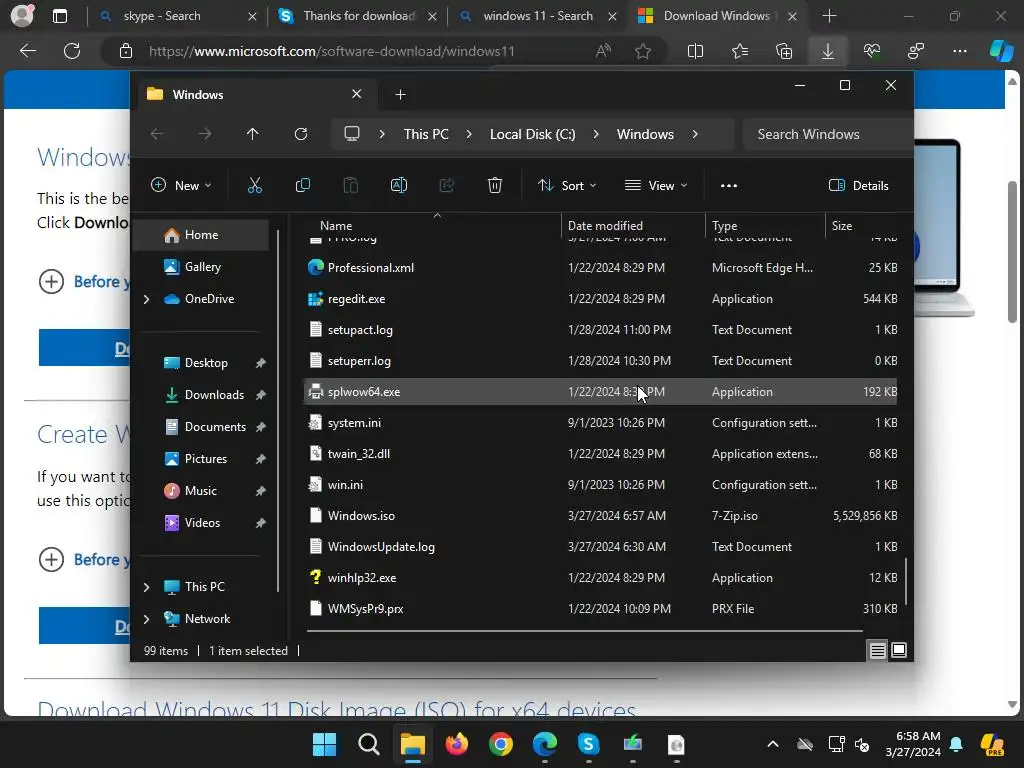The image size is (1024, 768).
Task: Toggle the Details pane button
Action: pyautogui.click(x=859, y=185)
